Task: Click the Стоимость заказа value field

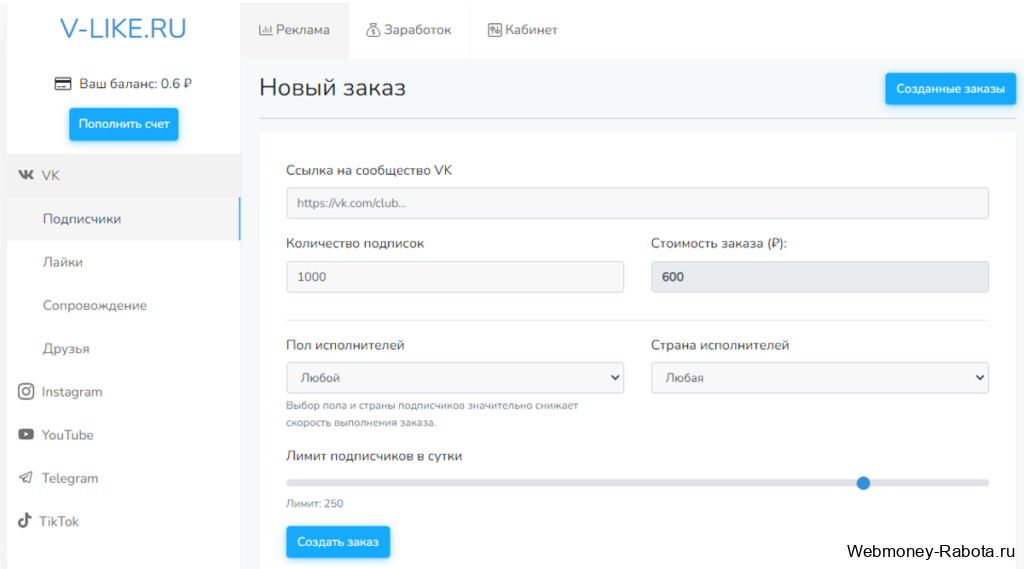Action: (820, 277)
